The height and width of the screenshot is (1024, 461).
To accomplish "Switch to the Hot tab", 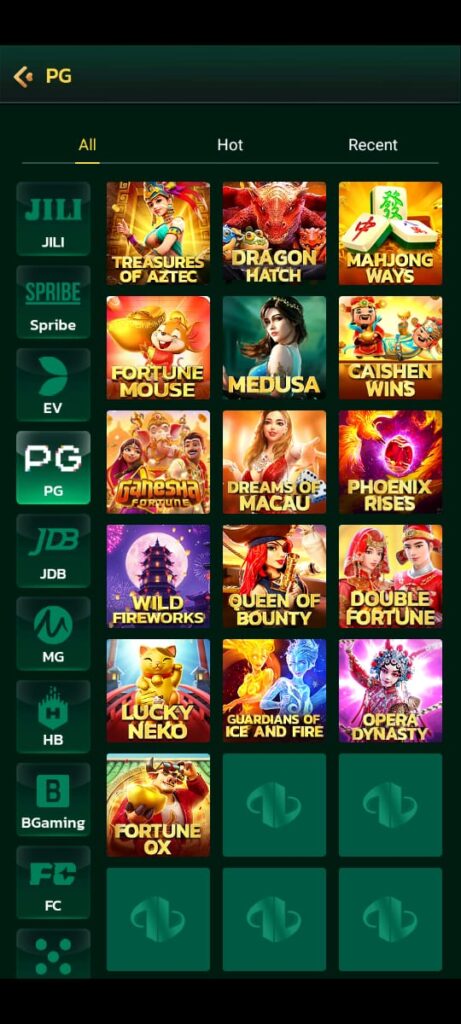I will 230,145.
